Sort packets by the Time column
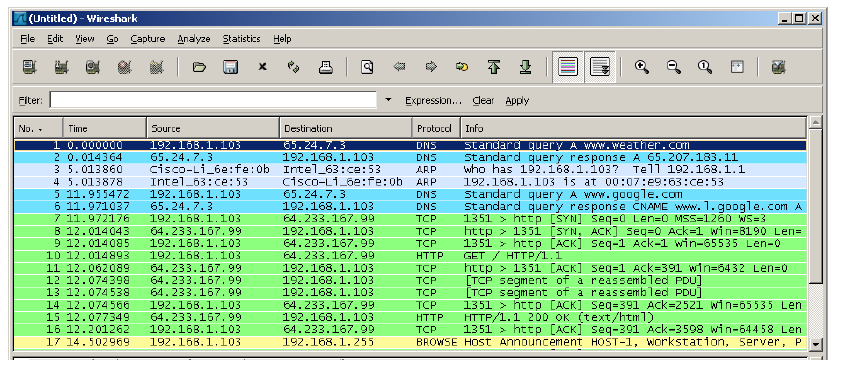Screen dimensions: 844x366 pyautogui.click(x=105, y=129)
